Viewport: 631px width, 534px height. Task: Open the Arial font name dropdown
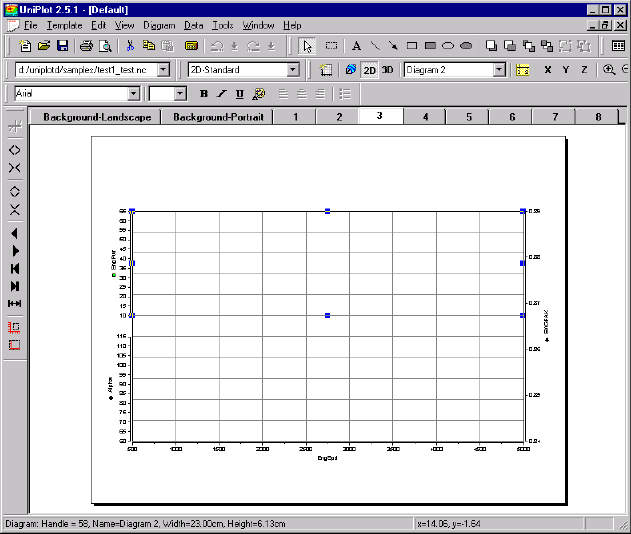tap(133, 93)
